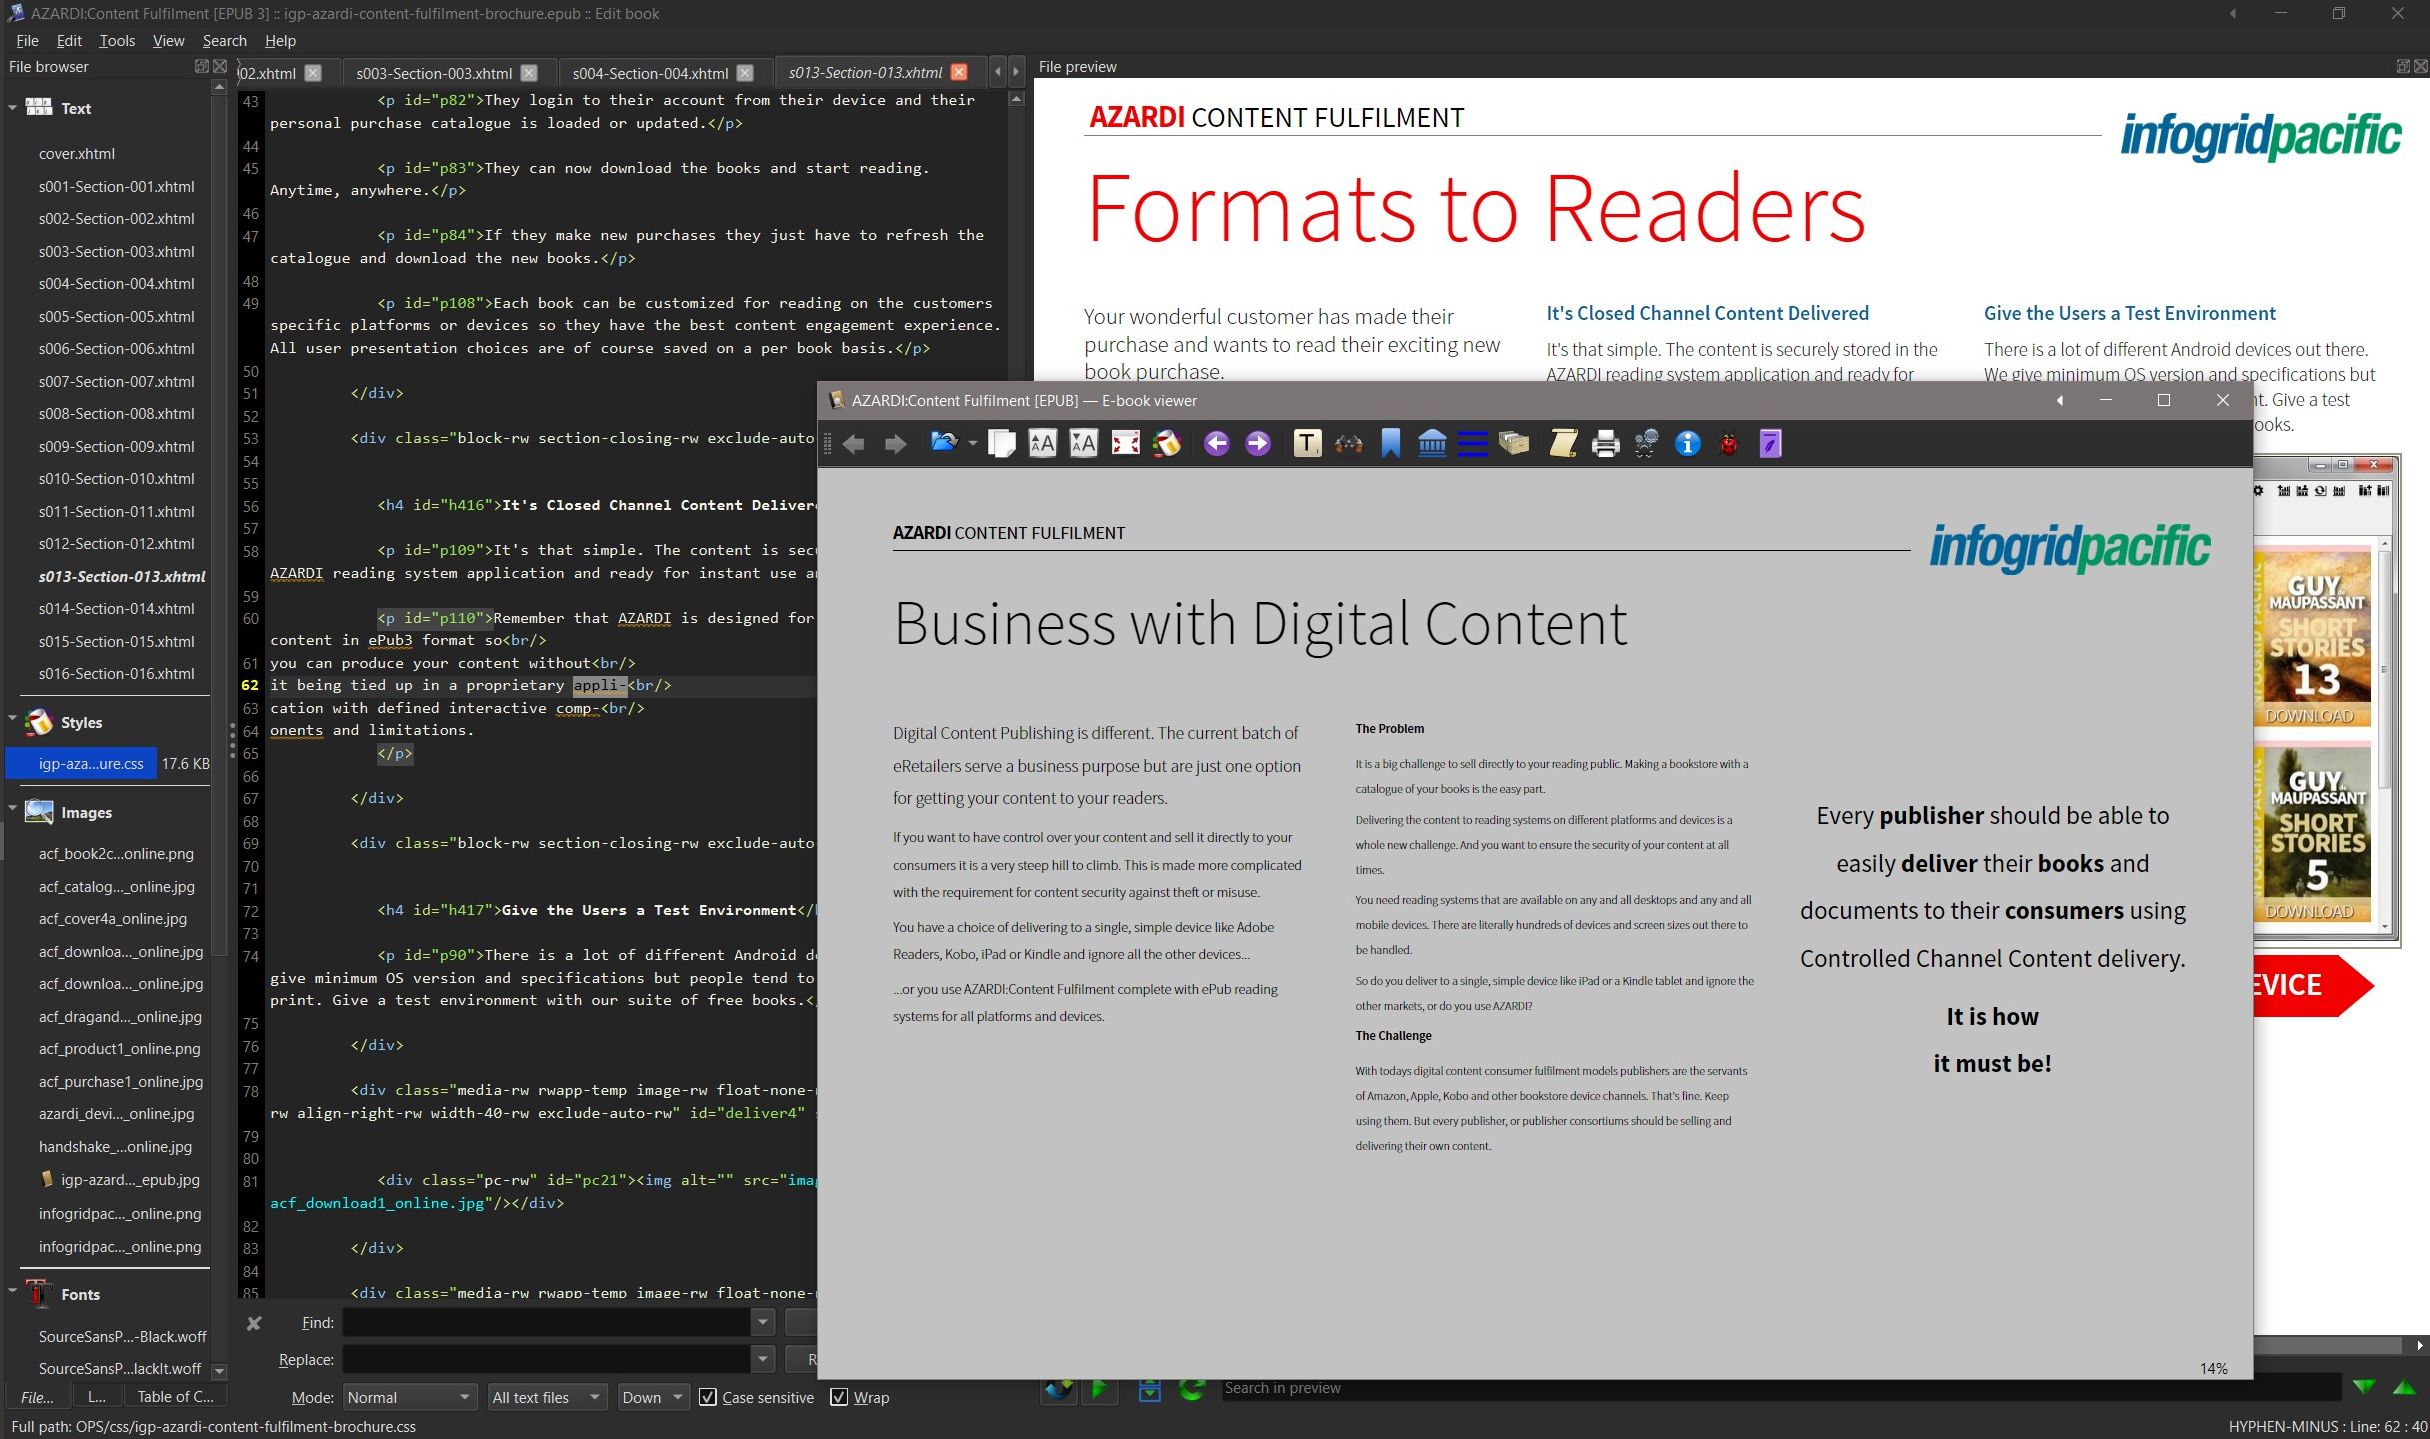The width and height of the screenshot is (2430, 1439).
Task: Toggle full screen mode in viewer toolbar
Action: click(1125, 443)
